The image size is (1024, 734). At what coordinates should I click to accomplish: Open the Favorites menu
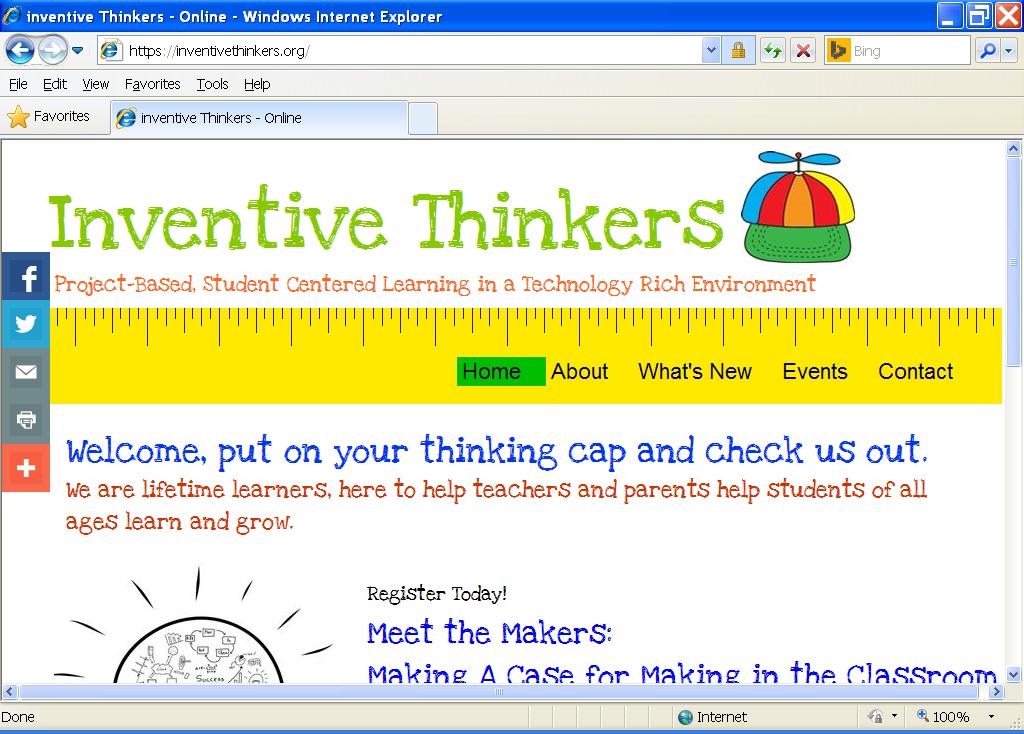click(x=152, y=84)
